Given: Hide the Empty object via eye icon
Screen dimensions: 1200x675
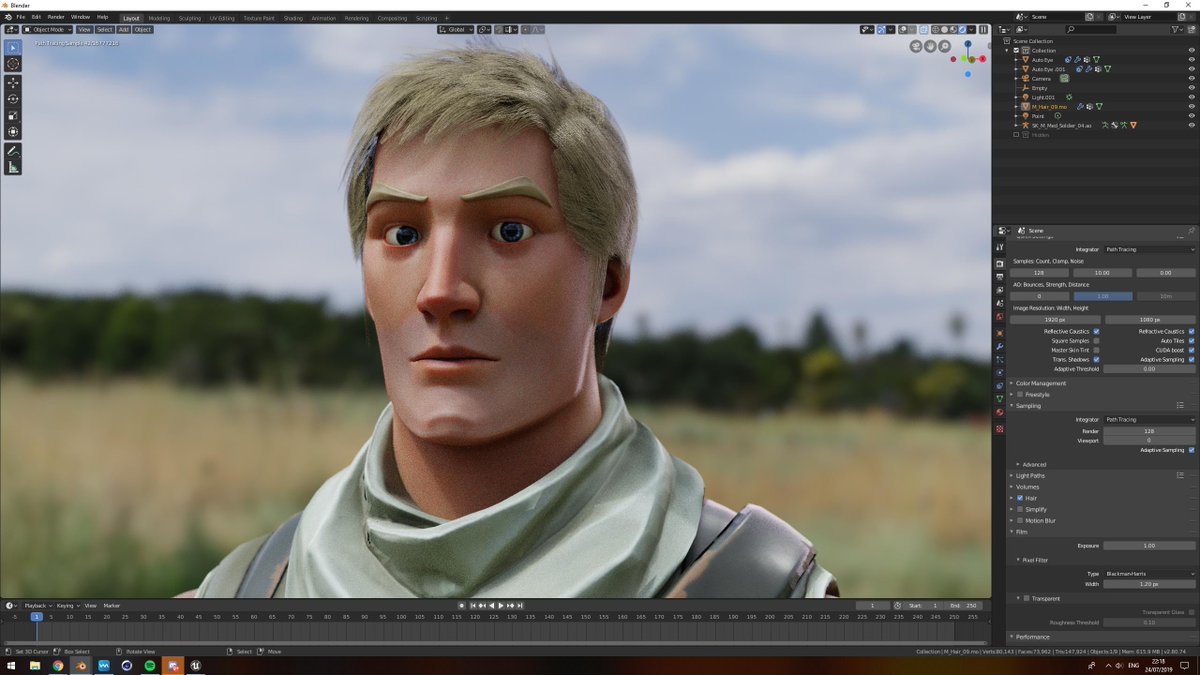Looking at the screenshot, I should tap(1191, 88).
